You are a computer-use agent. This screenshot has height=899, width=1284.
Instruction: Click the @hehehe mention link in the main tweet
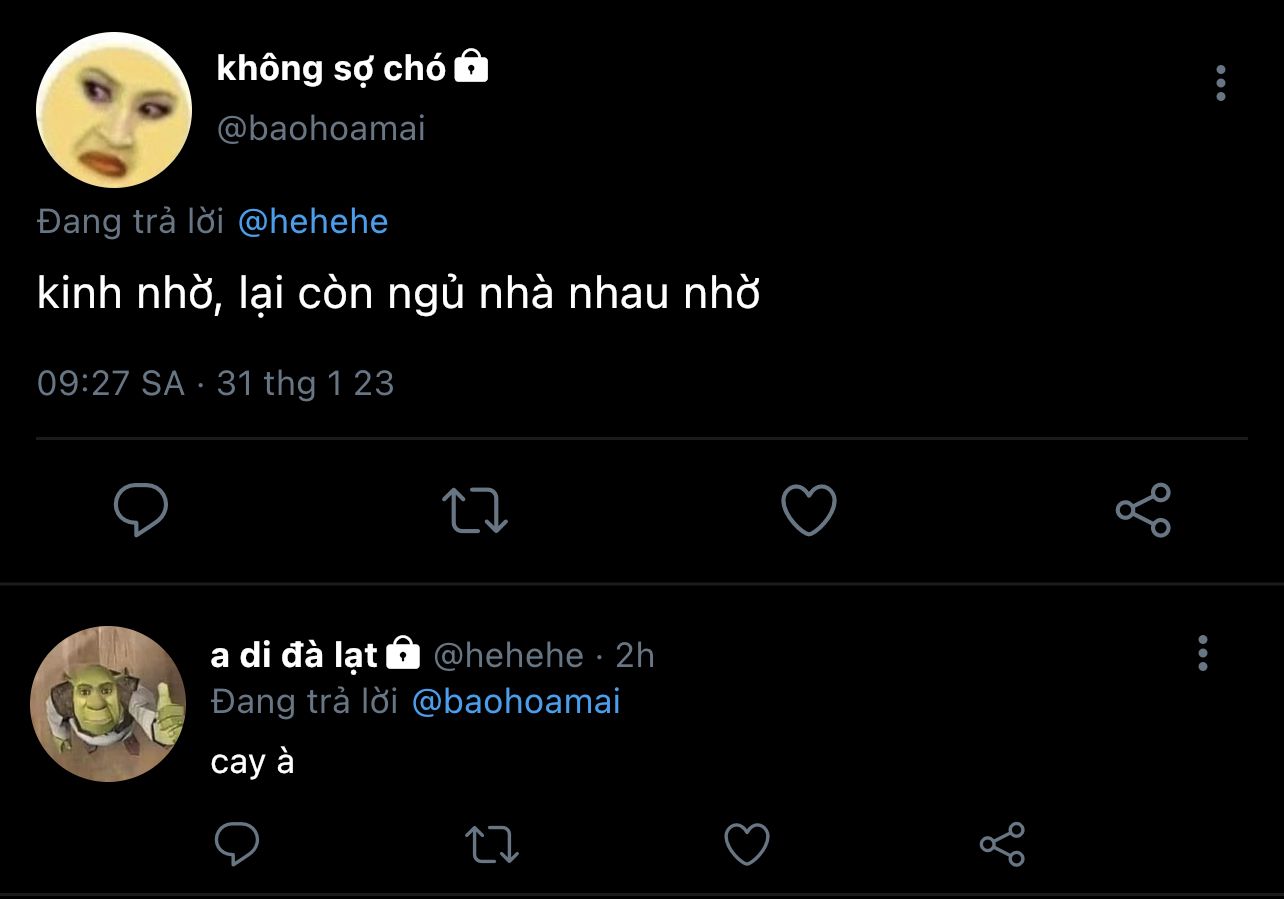pyautogui.click(x=313, y=221)
